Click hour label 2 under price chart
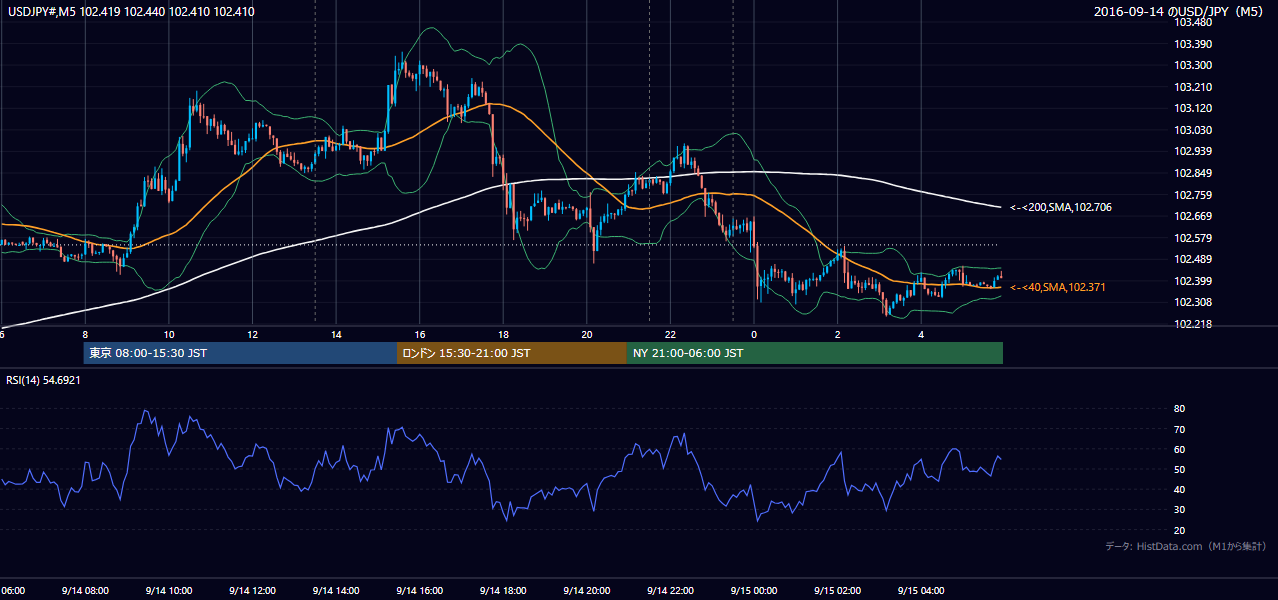Image resolution: width=1278 pixels, height=600 pixels. (x=838, y=334)
